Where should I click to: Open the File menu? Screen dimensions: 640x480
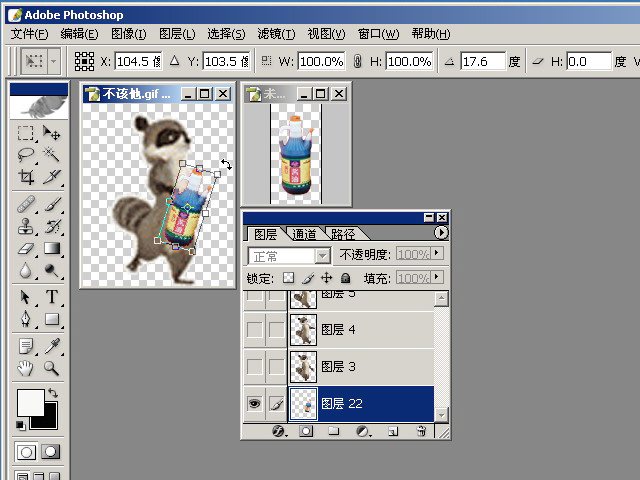[x=29, y=33]
